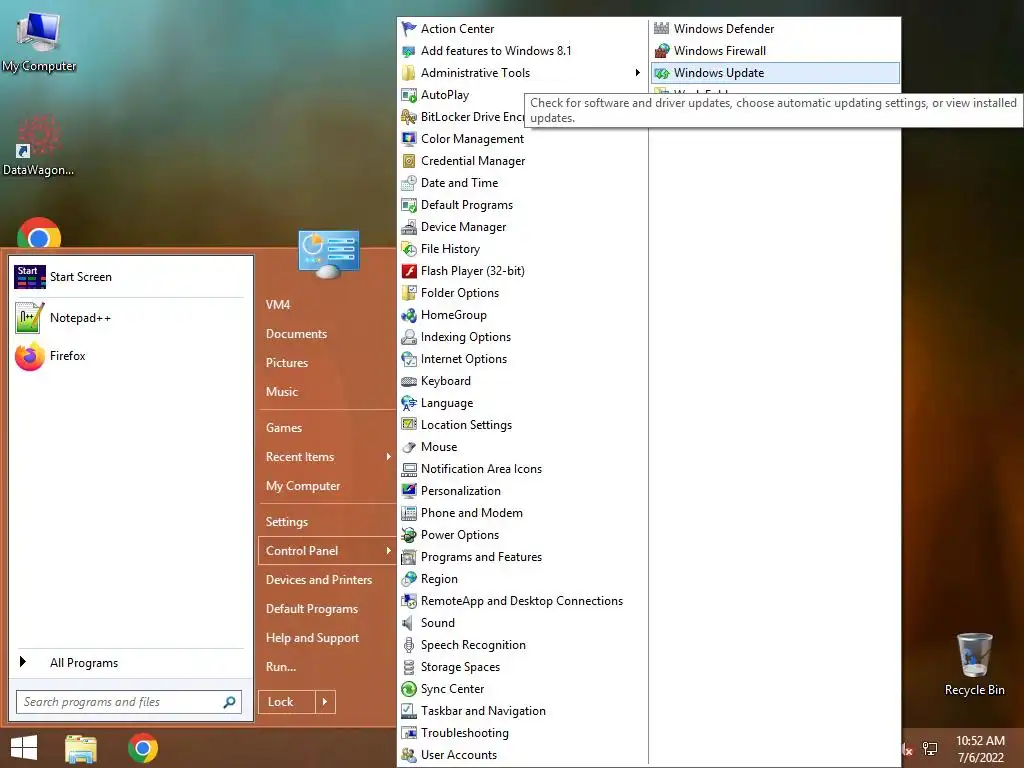The image size is (1024, 768).
Task: Open Action Center flag icon
Action: pyautogui.click(x=409, y=29)
